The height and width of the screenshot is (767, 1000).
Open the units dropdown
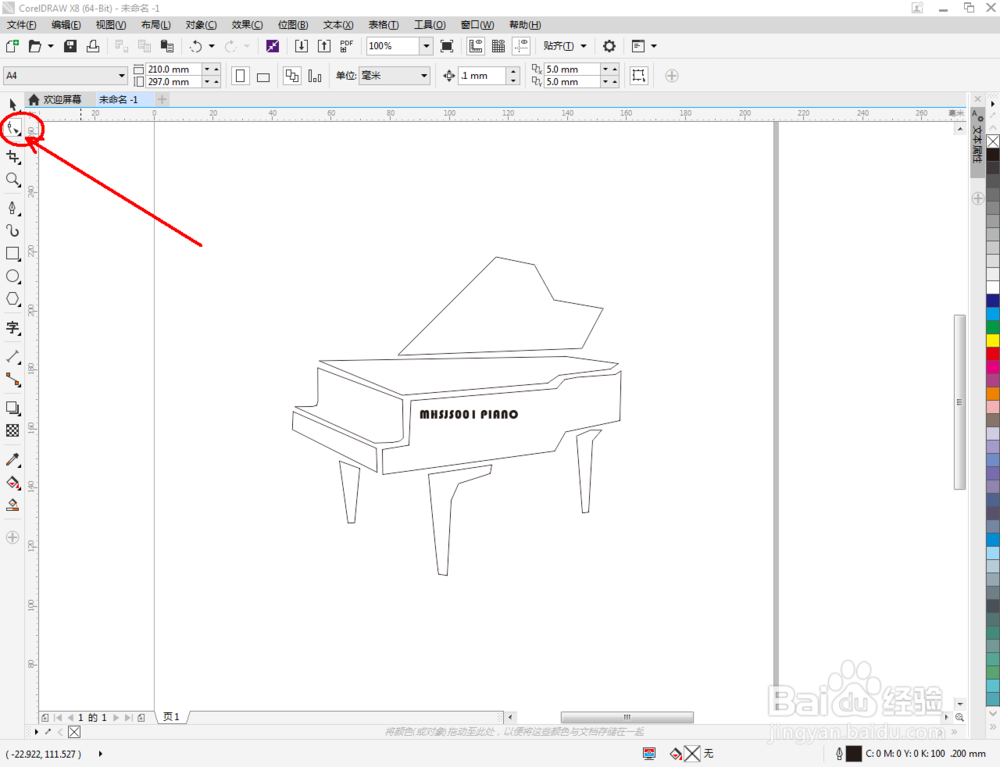click(x=423, y=76)
